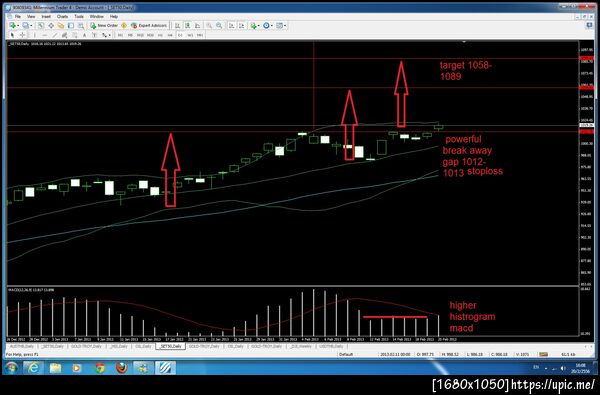The width and height of the screenshot is (600, 395).
Task: Switch to the USDTHB,Daily chart tab
Action: click(331, 346)
